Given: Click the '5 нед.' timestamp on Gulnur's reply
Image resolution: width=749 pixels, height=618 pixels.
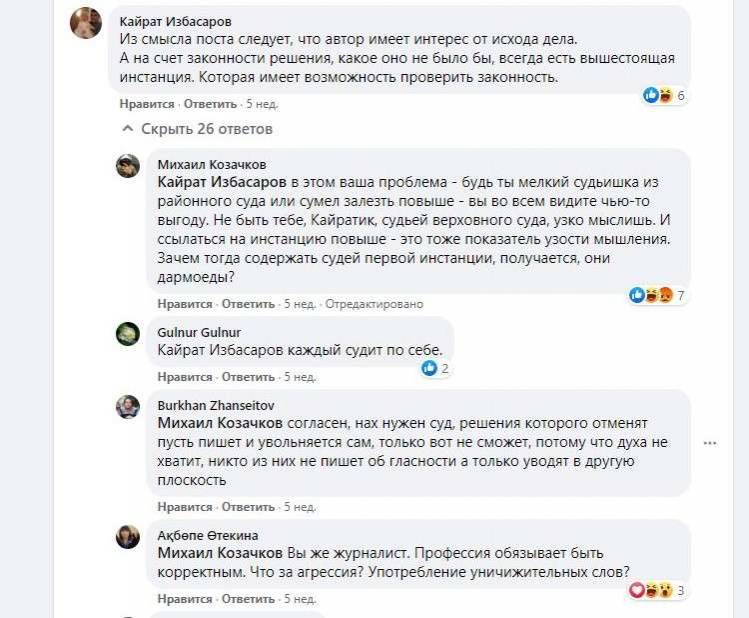Looking at the screenshot, I should coord(300,377).
